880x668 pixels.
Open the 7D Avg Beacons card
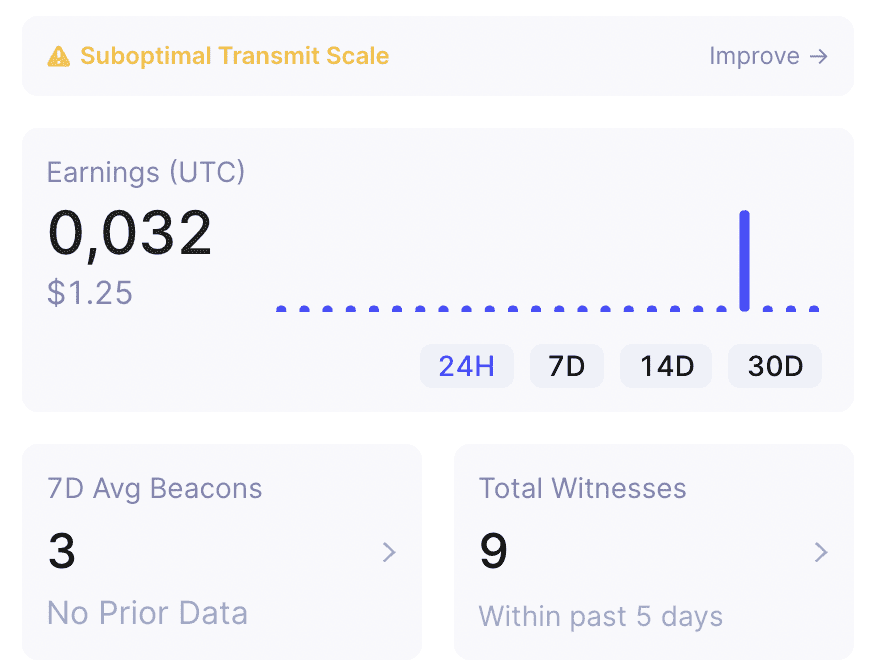click(222, 552)
